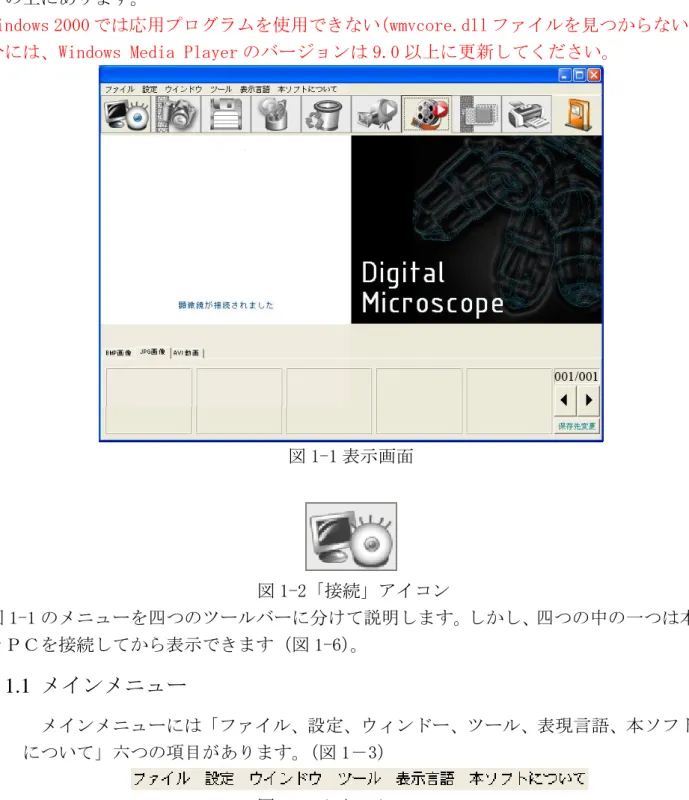This screenshot has width=689, height=800.
Task: Close the Digital Microscope window
Action: [594, 75]
